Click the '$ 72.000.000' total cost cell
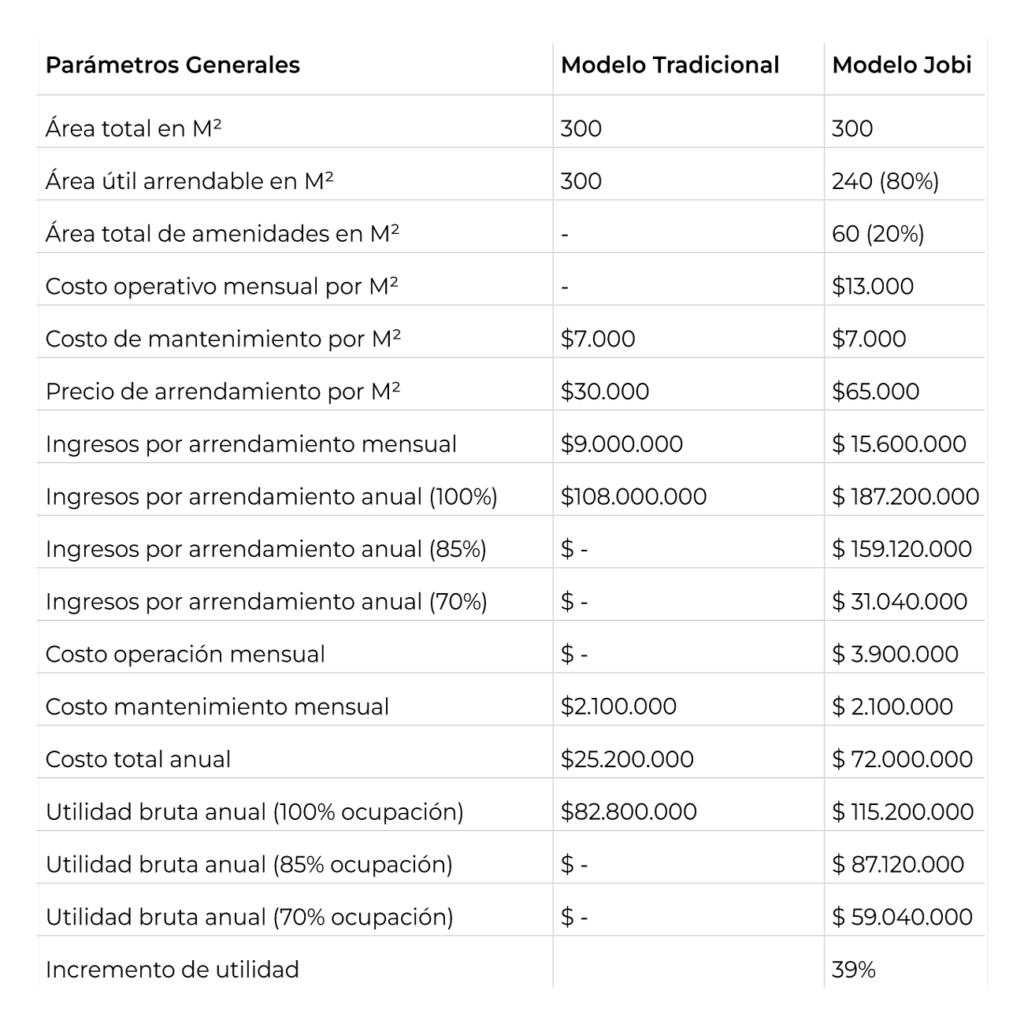 click(x=899, y=759)
